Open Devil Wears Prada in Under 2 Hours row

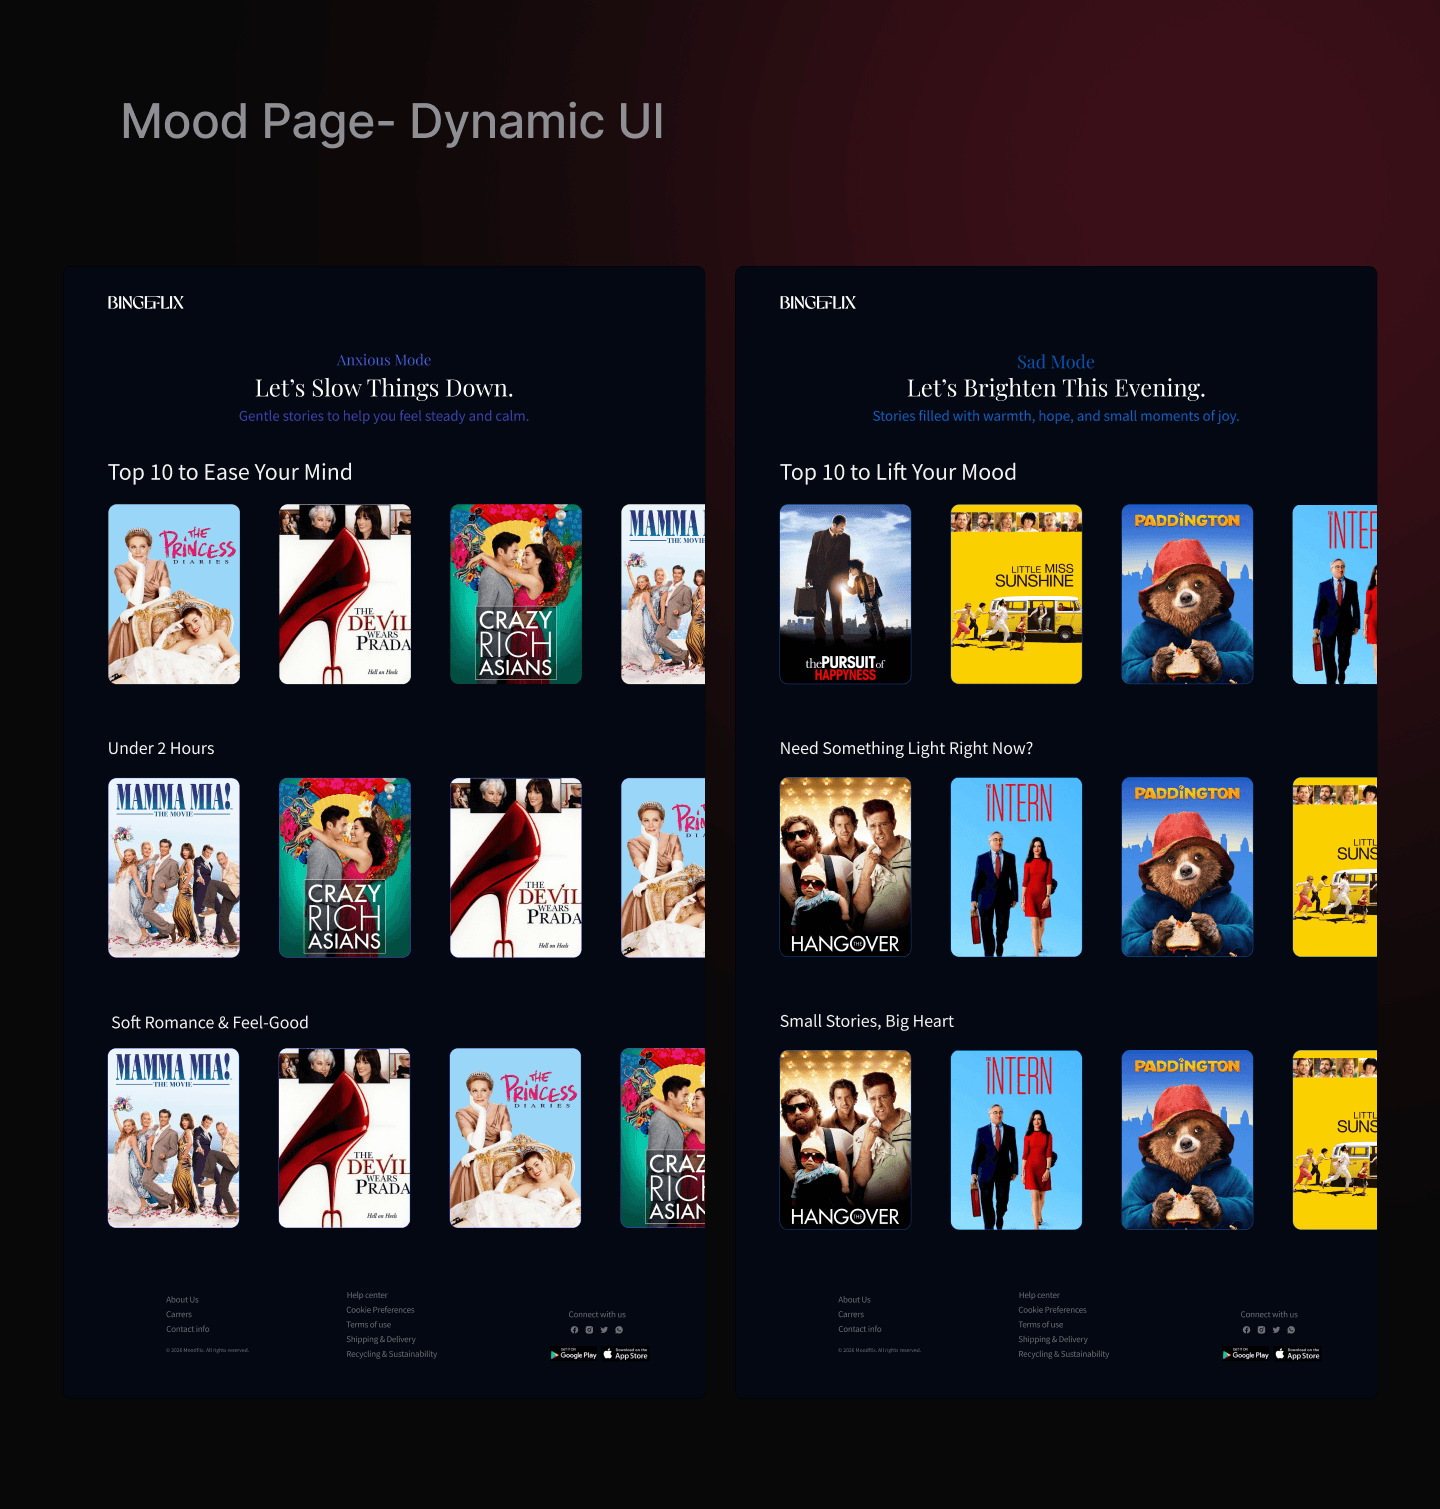click(516, 868)
